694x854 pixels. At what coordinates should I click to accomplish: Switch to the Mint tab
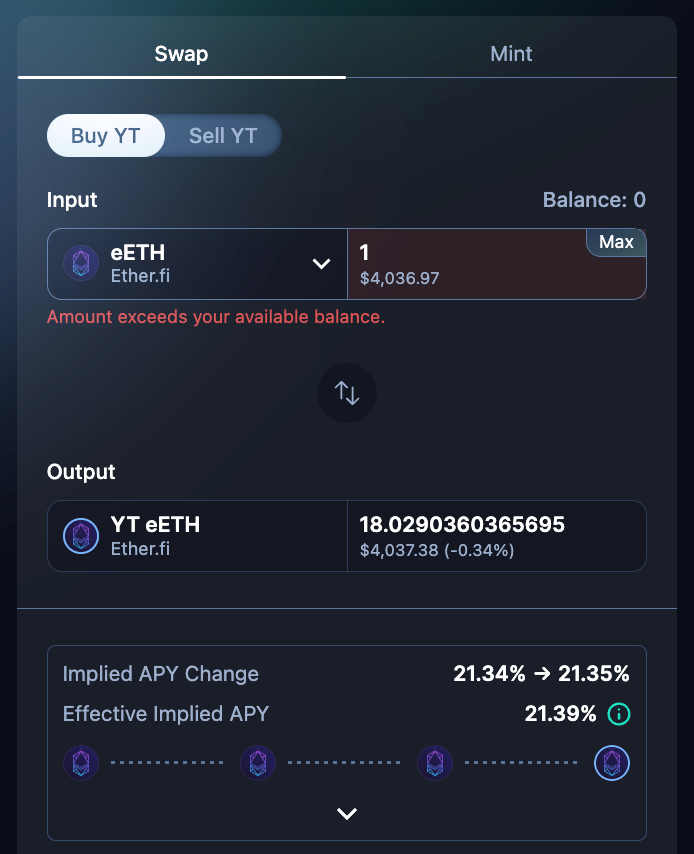coord(511,54)
